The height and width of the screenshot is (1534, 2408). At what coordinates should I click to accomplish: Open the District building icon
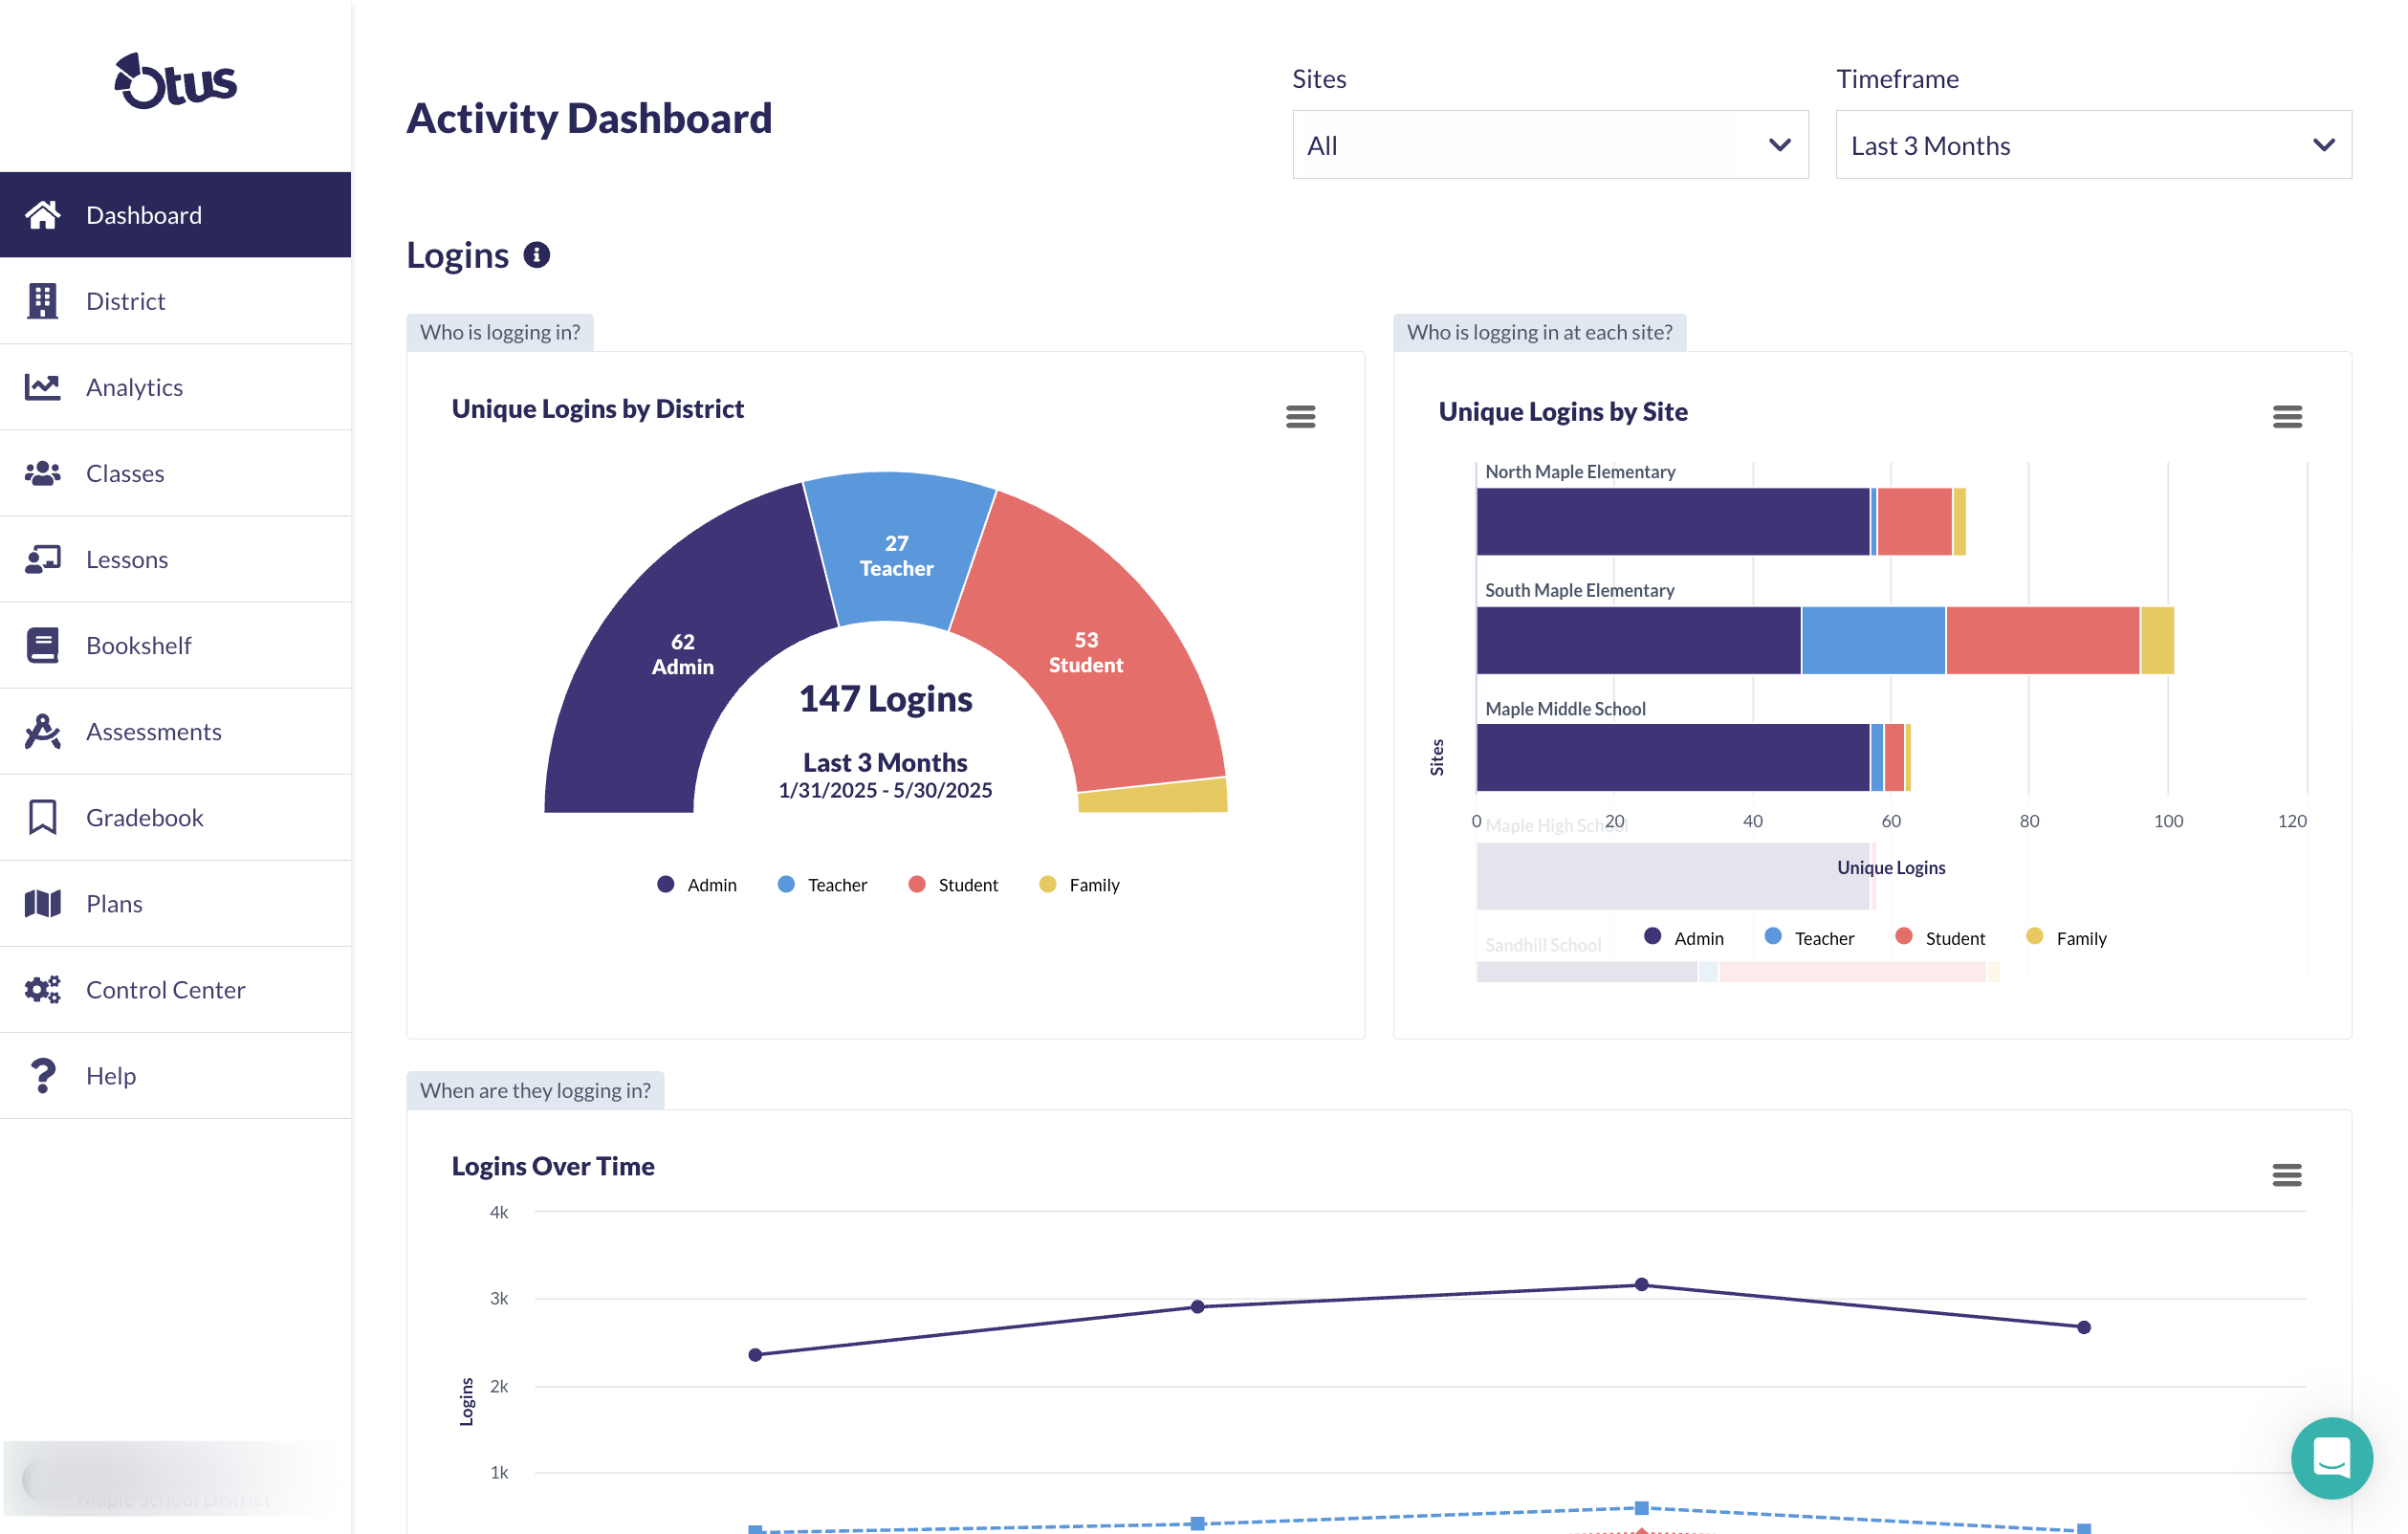tap(42, 301)
